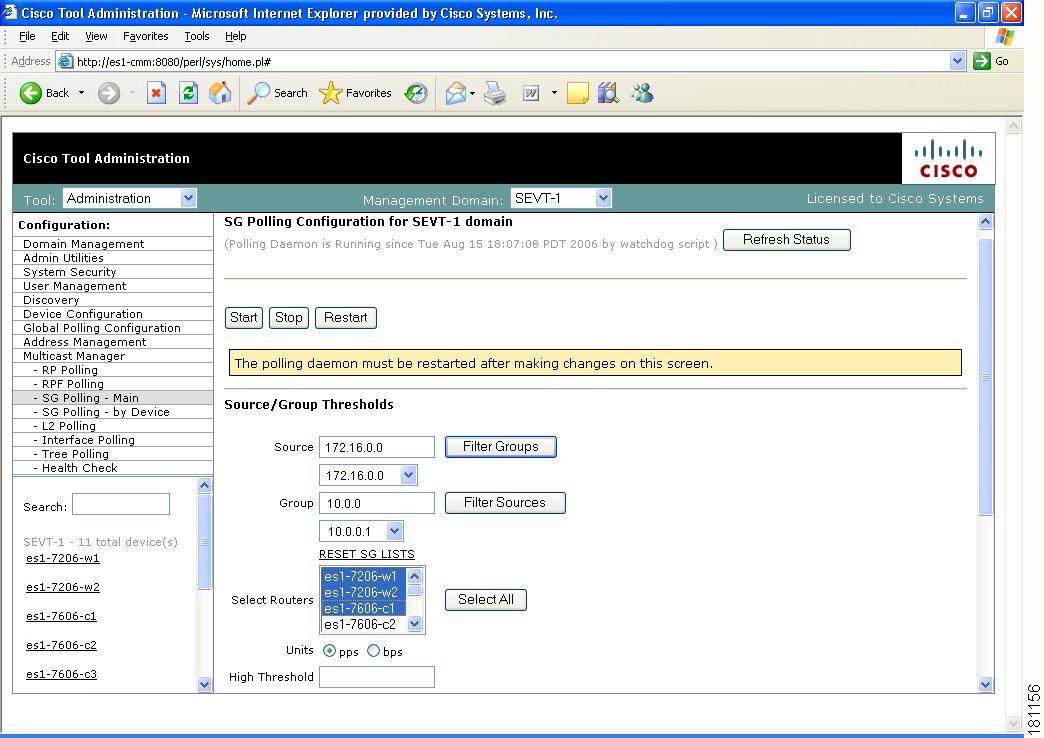Select the bps units radio button
The height and width of the screenshot is (738, 1044).
pyautogui.click(x=374, y=651)
